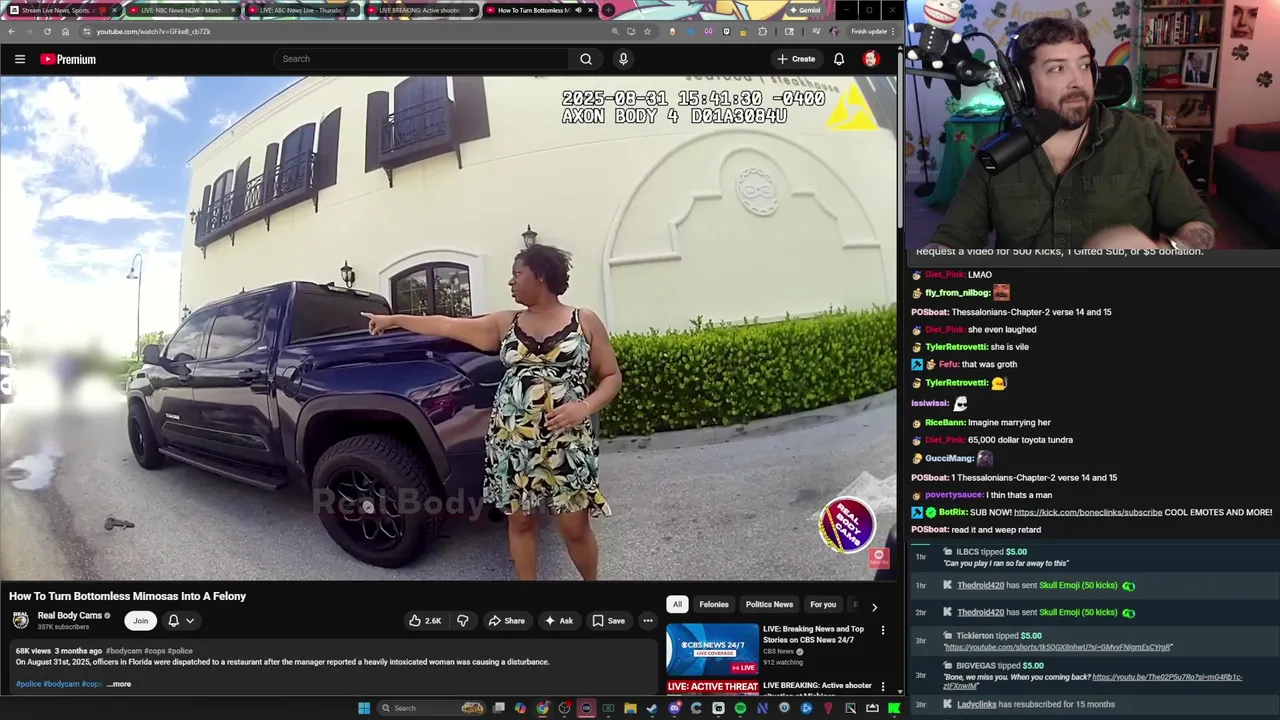Screen dimensions: 1280x720
Task: Click ILBCS tipped $5.00 event entry
Action: 1094,557
